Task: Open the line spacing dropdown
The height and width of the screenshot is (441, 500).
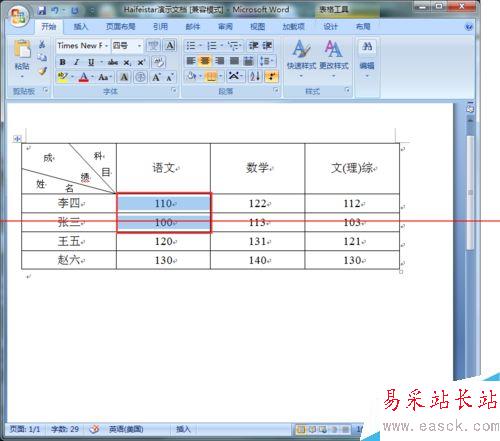Action: (268, 61)
